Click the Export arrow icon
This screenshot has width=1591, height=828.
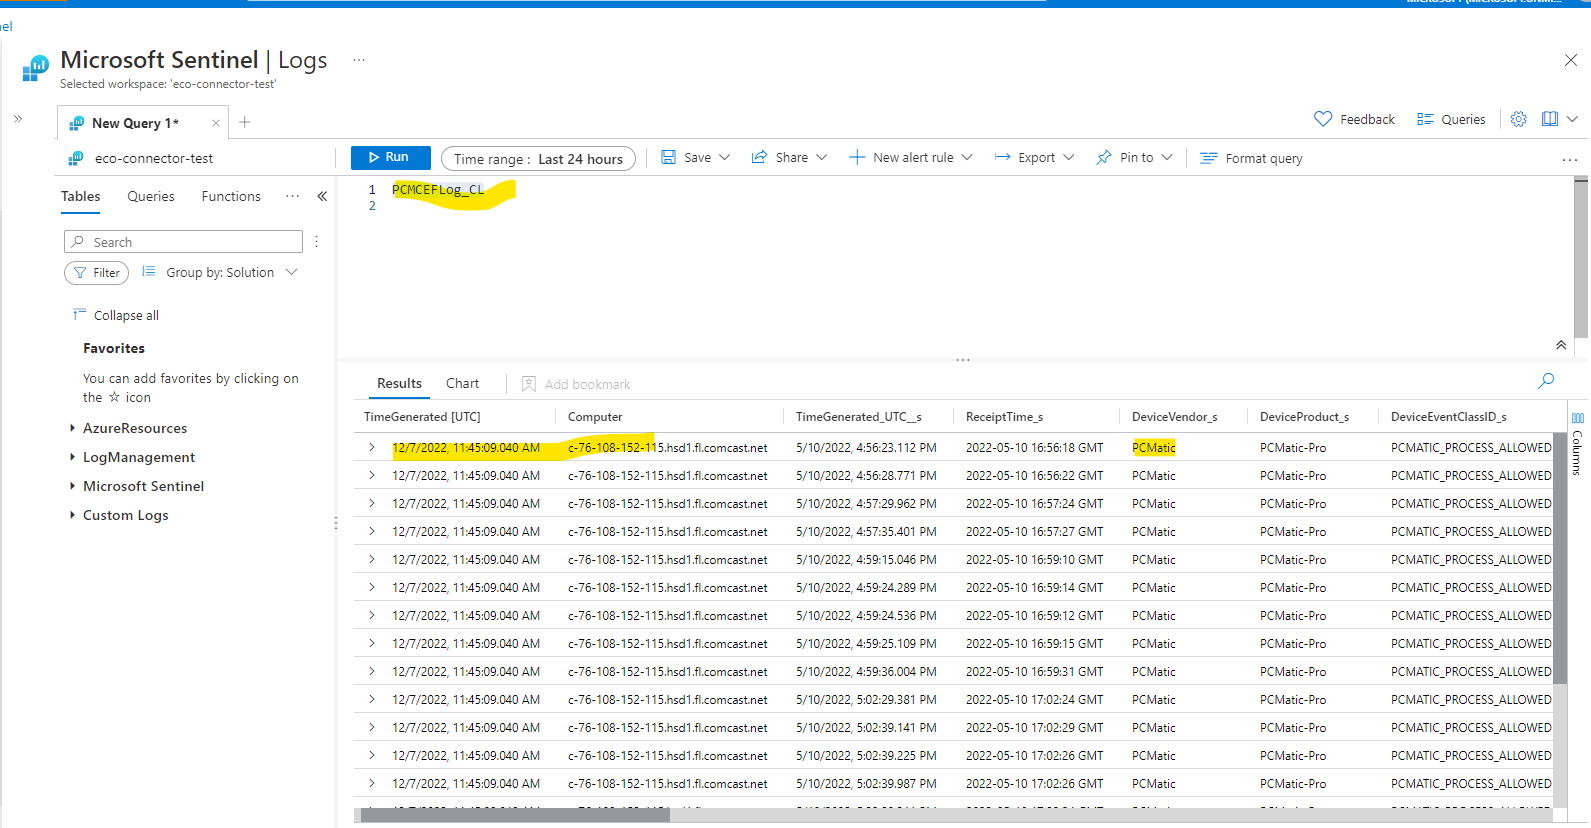1002,158
